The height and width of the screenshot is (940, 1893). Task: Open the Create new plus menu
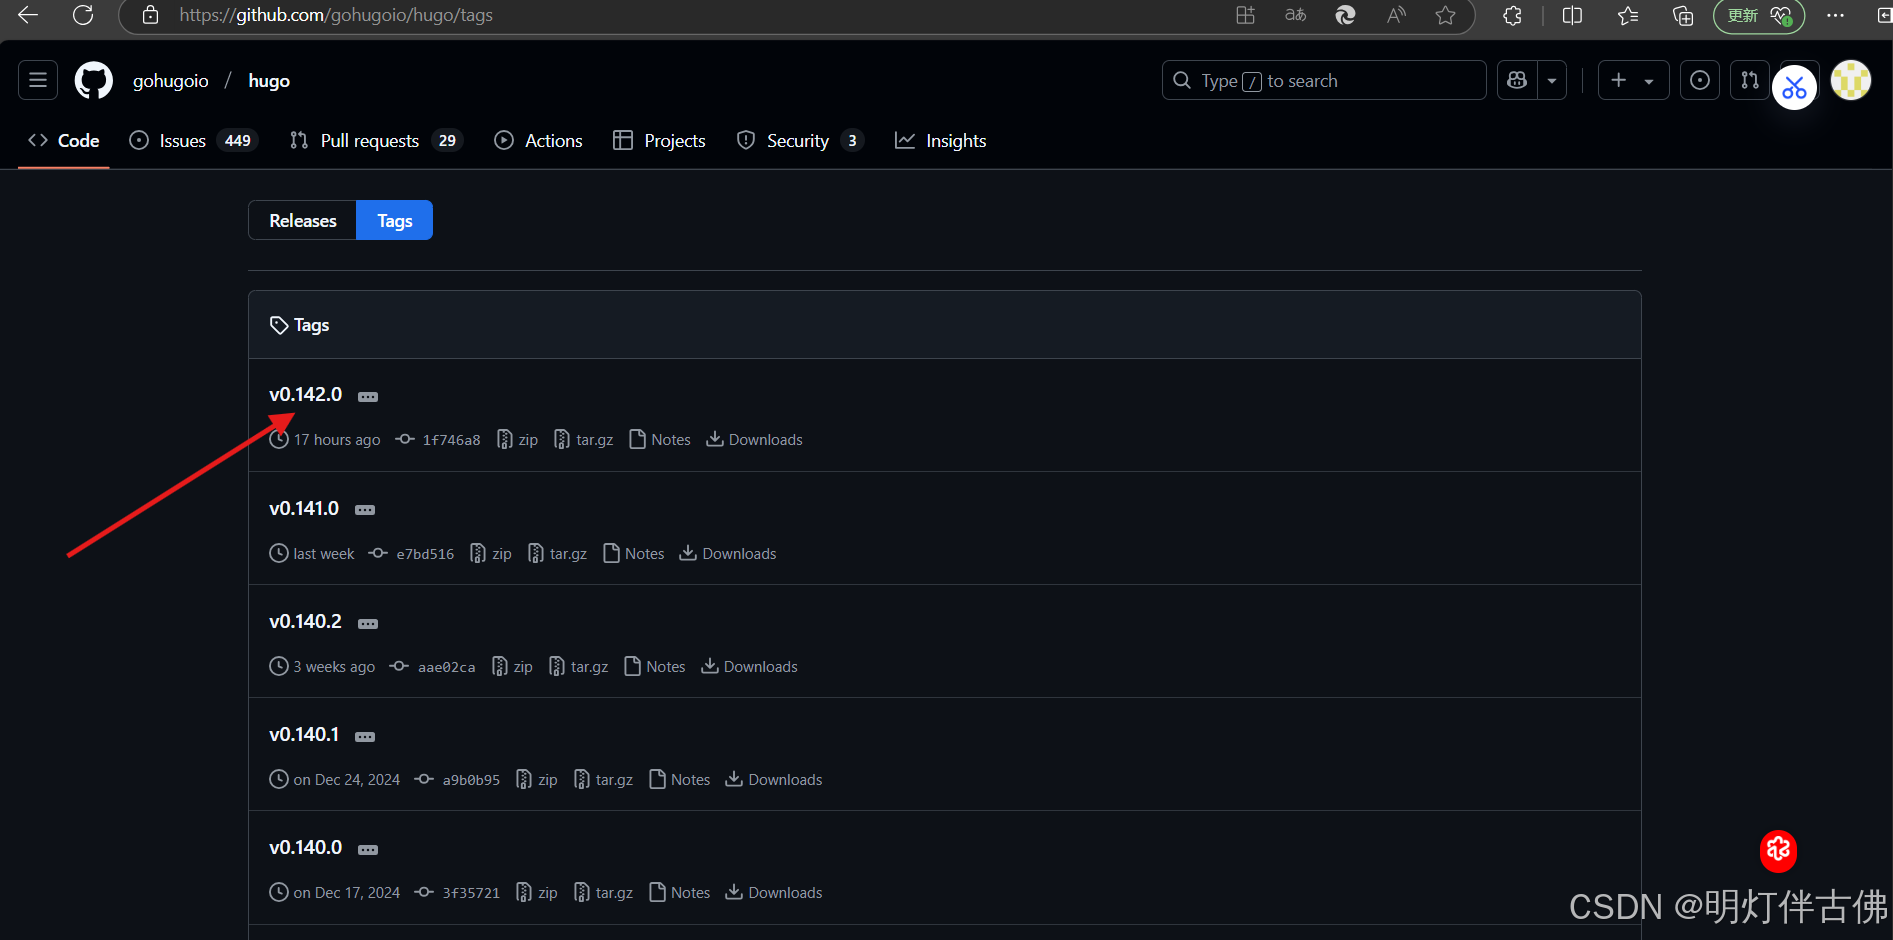(1633, 80)
